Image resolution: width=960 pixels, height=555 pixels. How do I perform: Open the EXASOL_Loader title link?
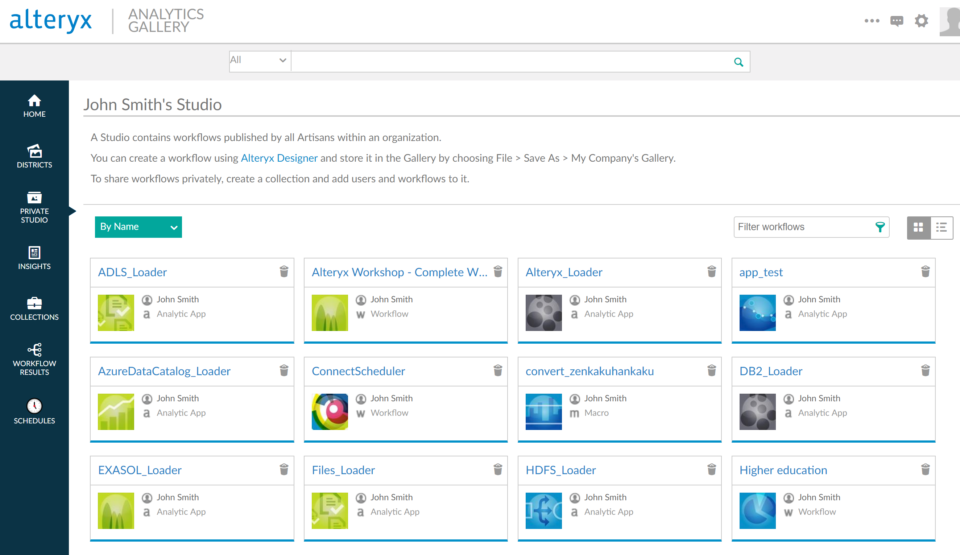(140, 470)
